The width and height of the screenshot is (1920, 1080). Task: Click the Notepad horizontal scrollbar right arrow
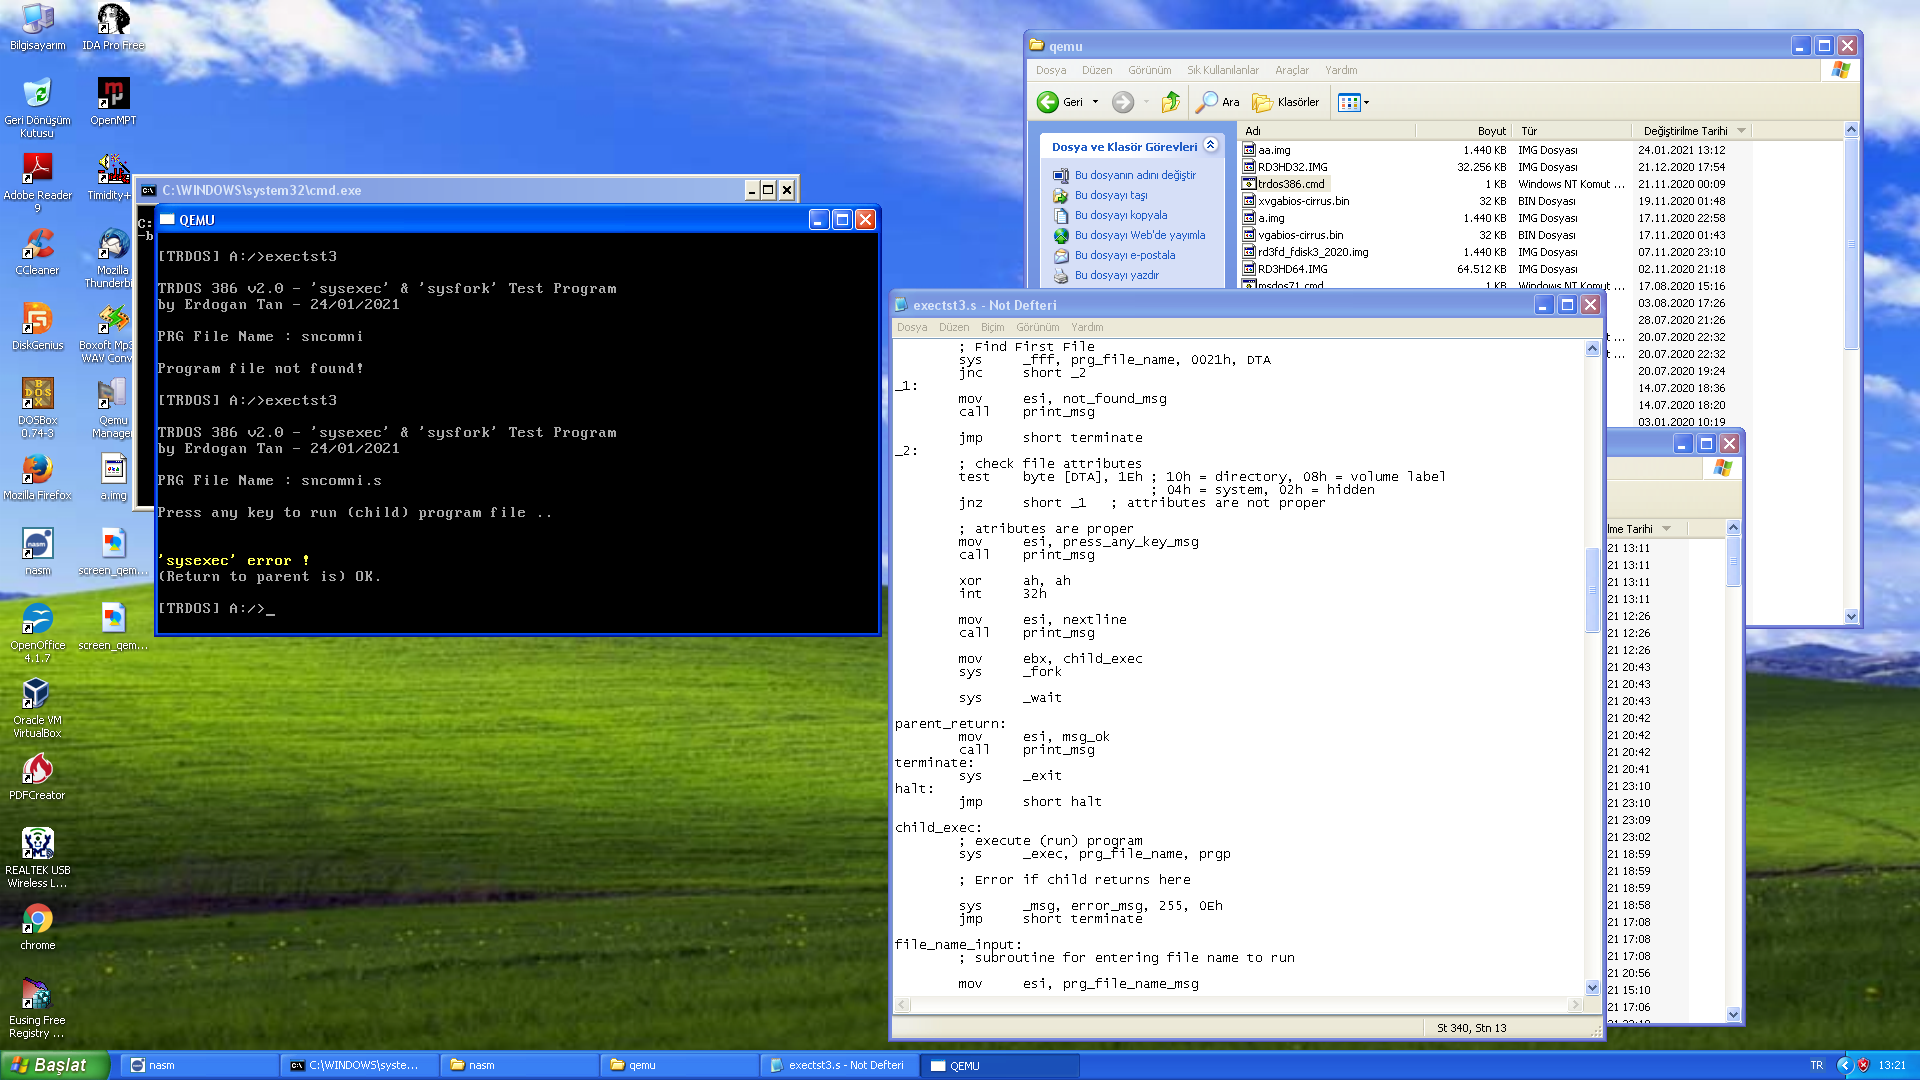click(1576, 1005)
